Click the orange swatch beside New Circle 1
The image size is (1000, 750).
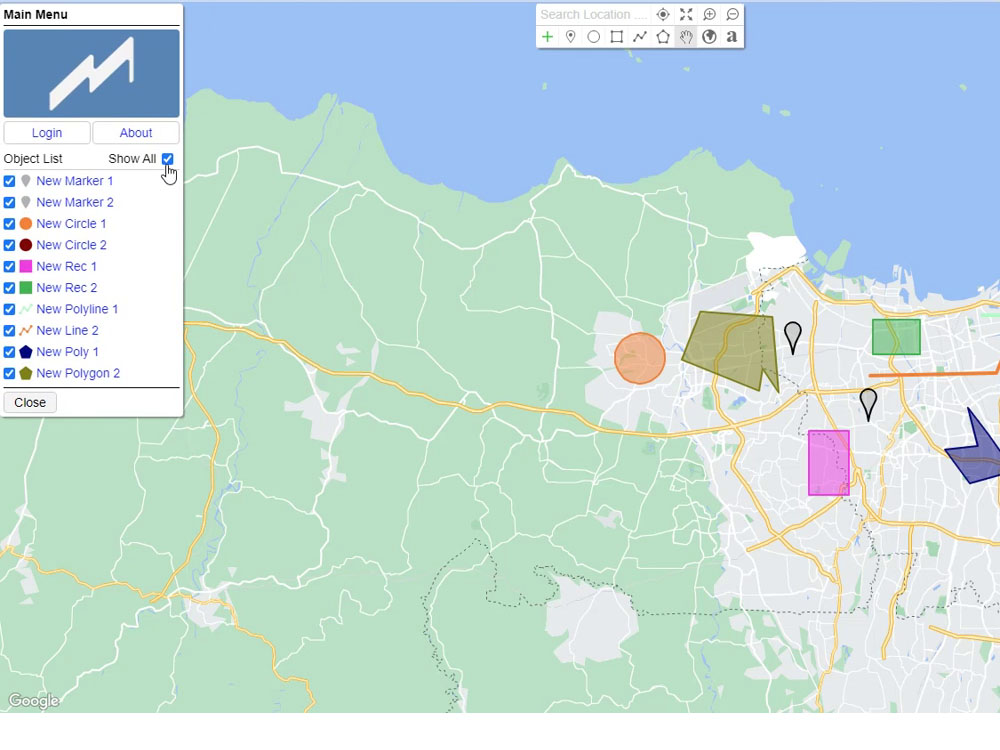26,224
